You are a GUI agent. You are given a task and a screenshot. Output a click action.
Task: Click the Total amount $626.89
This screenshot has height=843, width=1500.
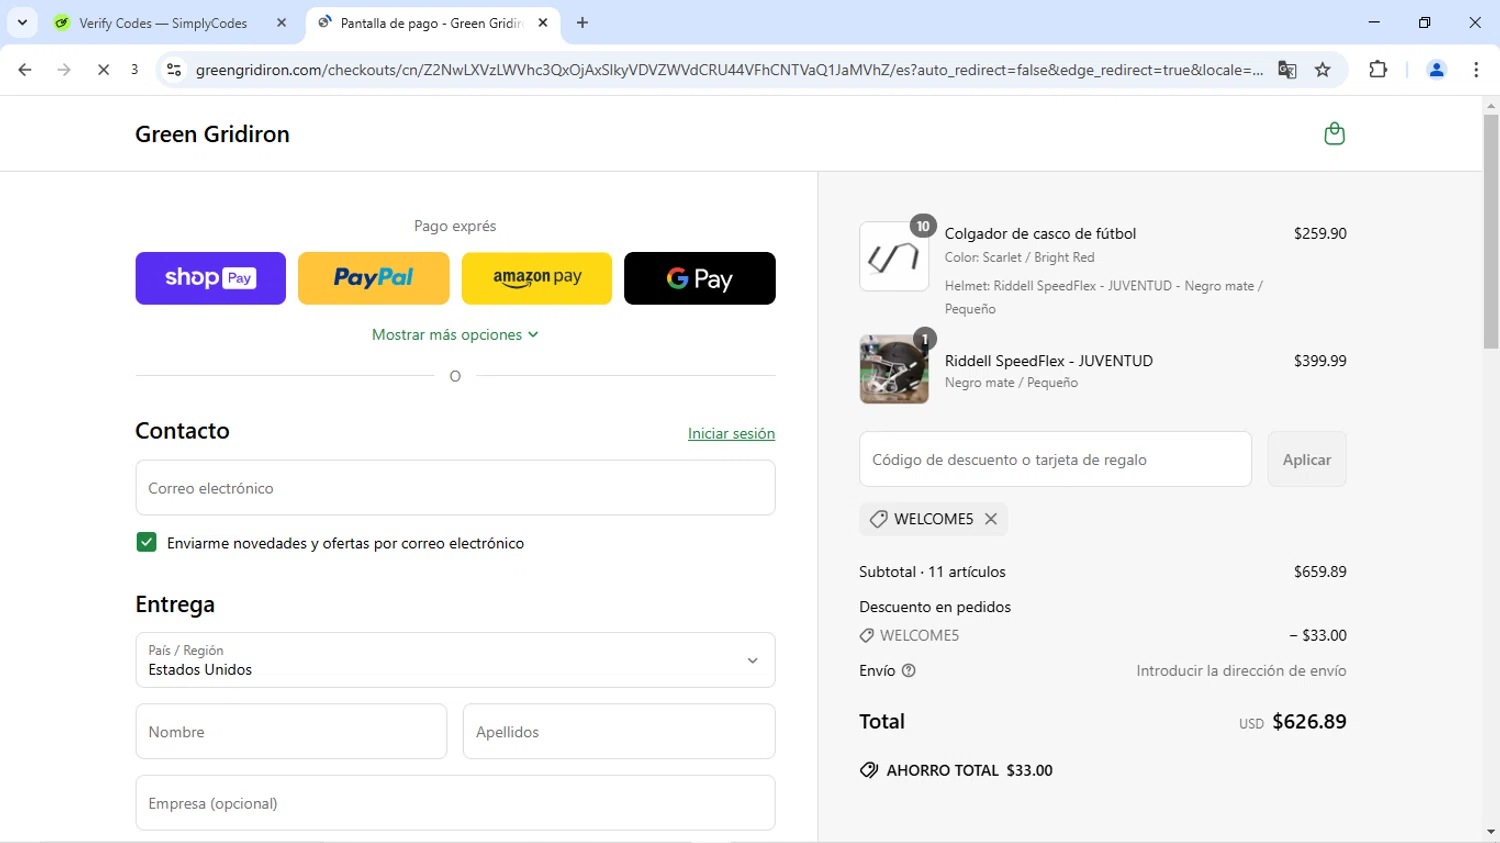(1309, 722)
